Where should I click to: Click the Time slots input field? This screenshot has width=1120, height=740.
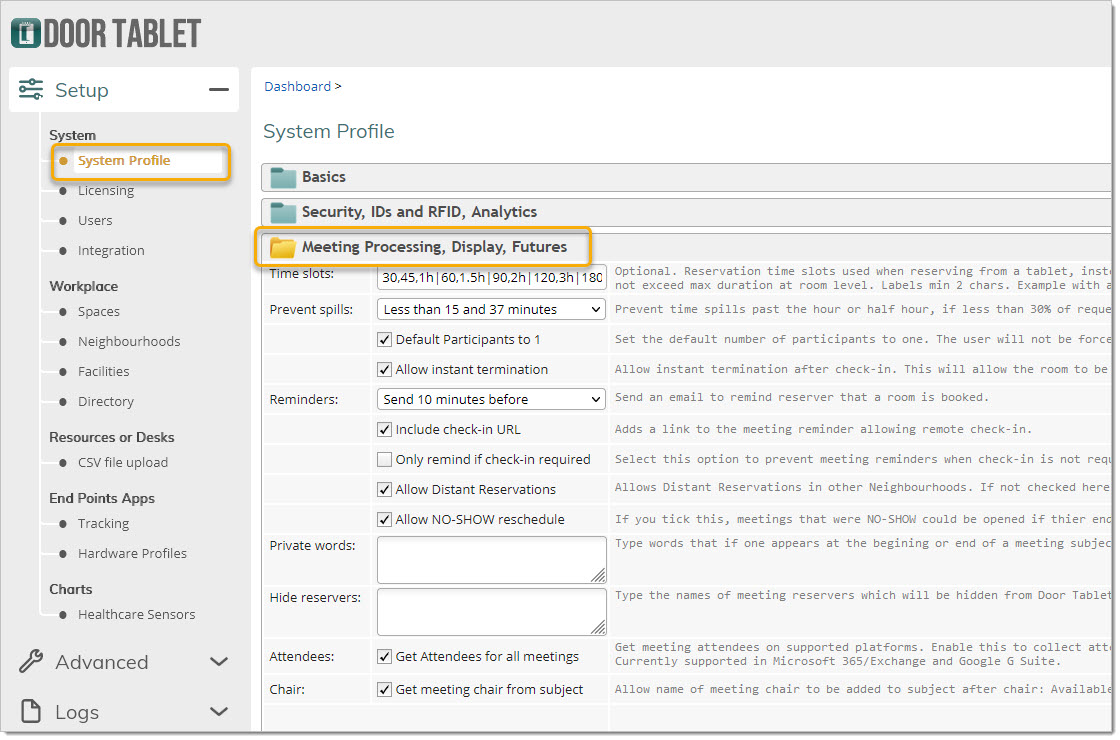tap(491, 277)
